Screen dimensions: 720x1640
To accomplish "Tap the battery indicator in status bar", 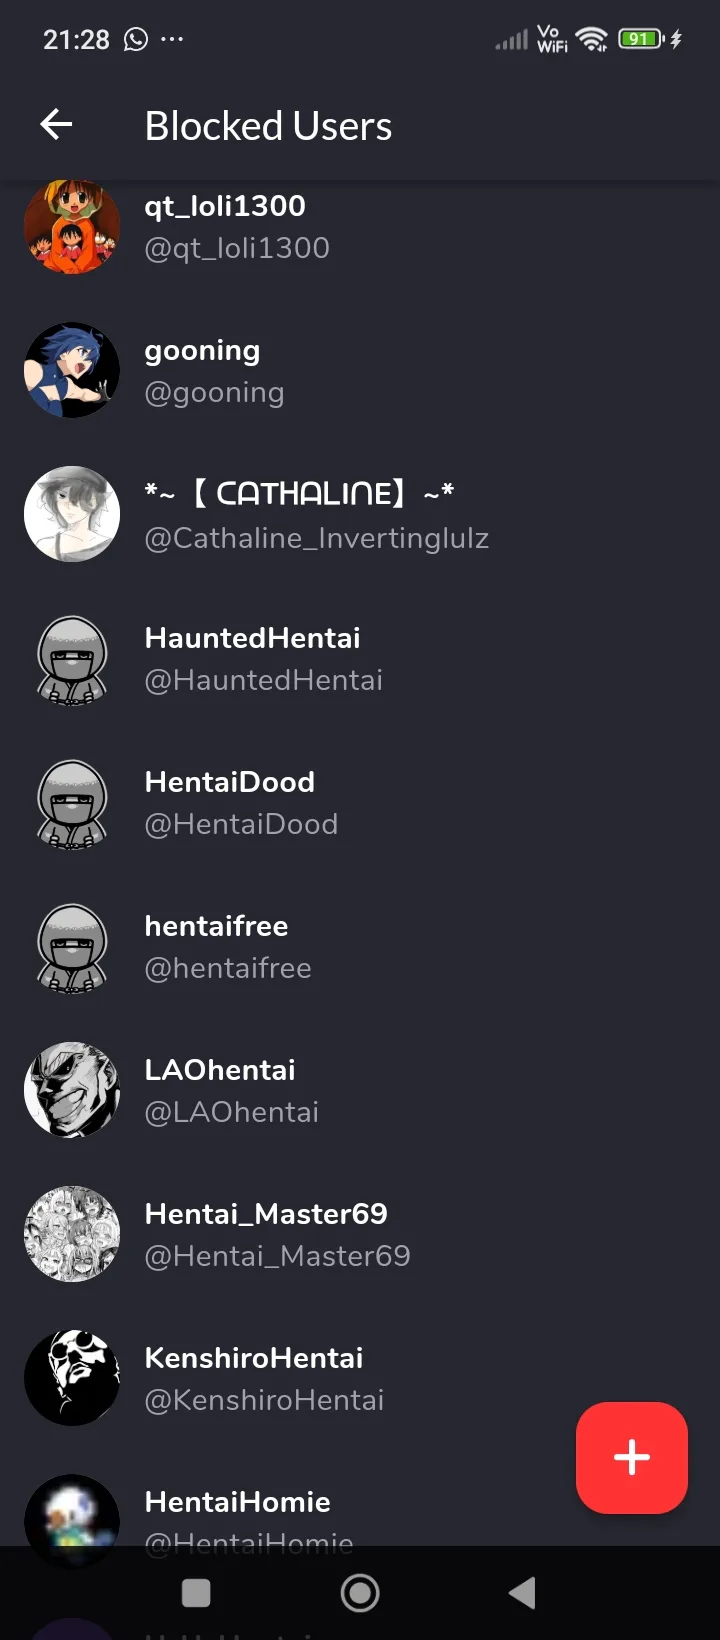I will (x=641, y=39).
